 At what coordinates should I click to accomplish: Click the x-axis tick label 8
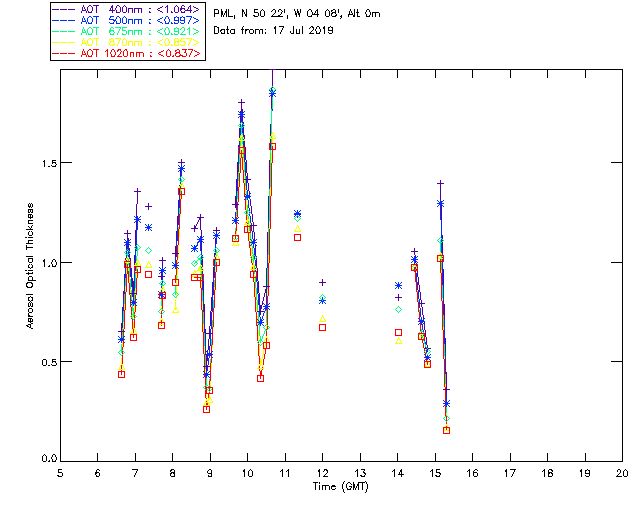coord(173,473)
